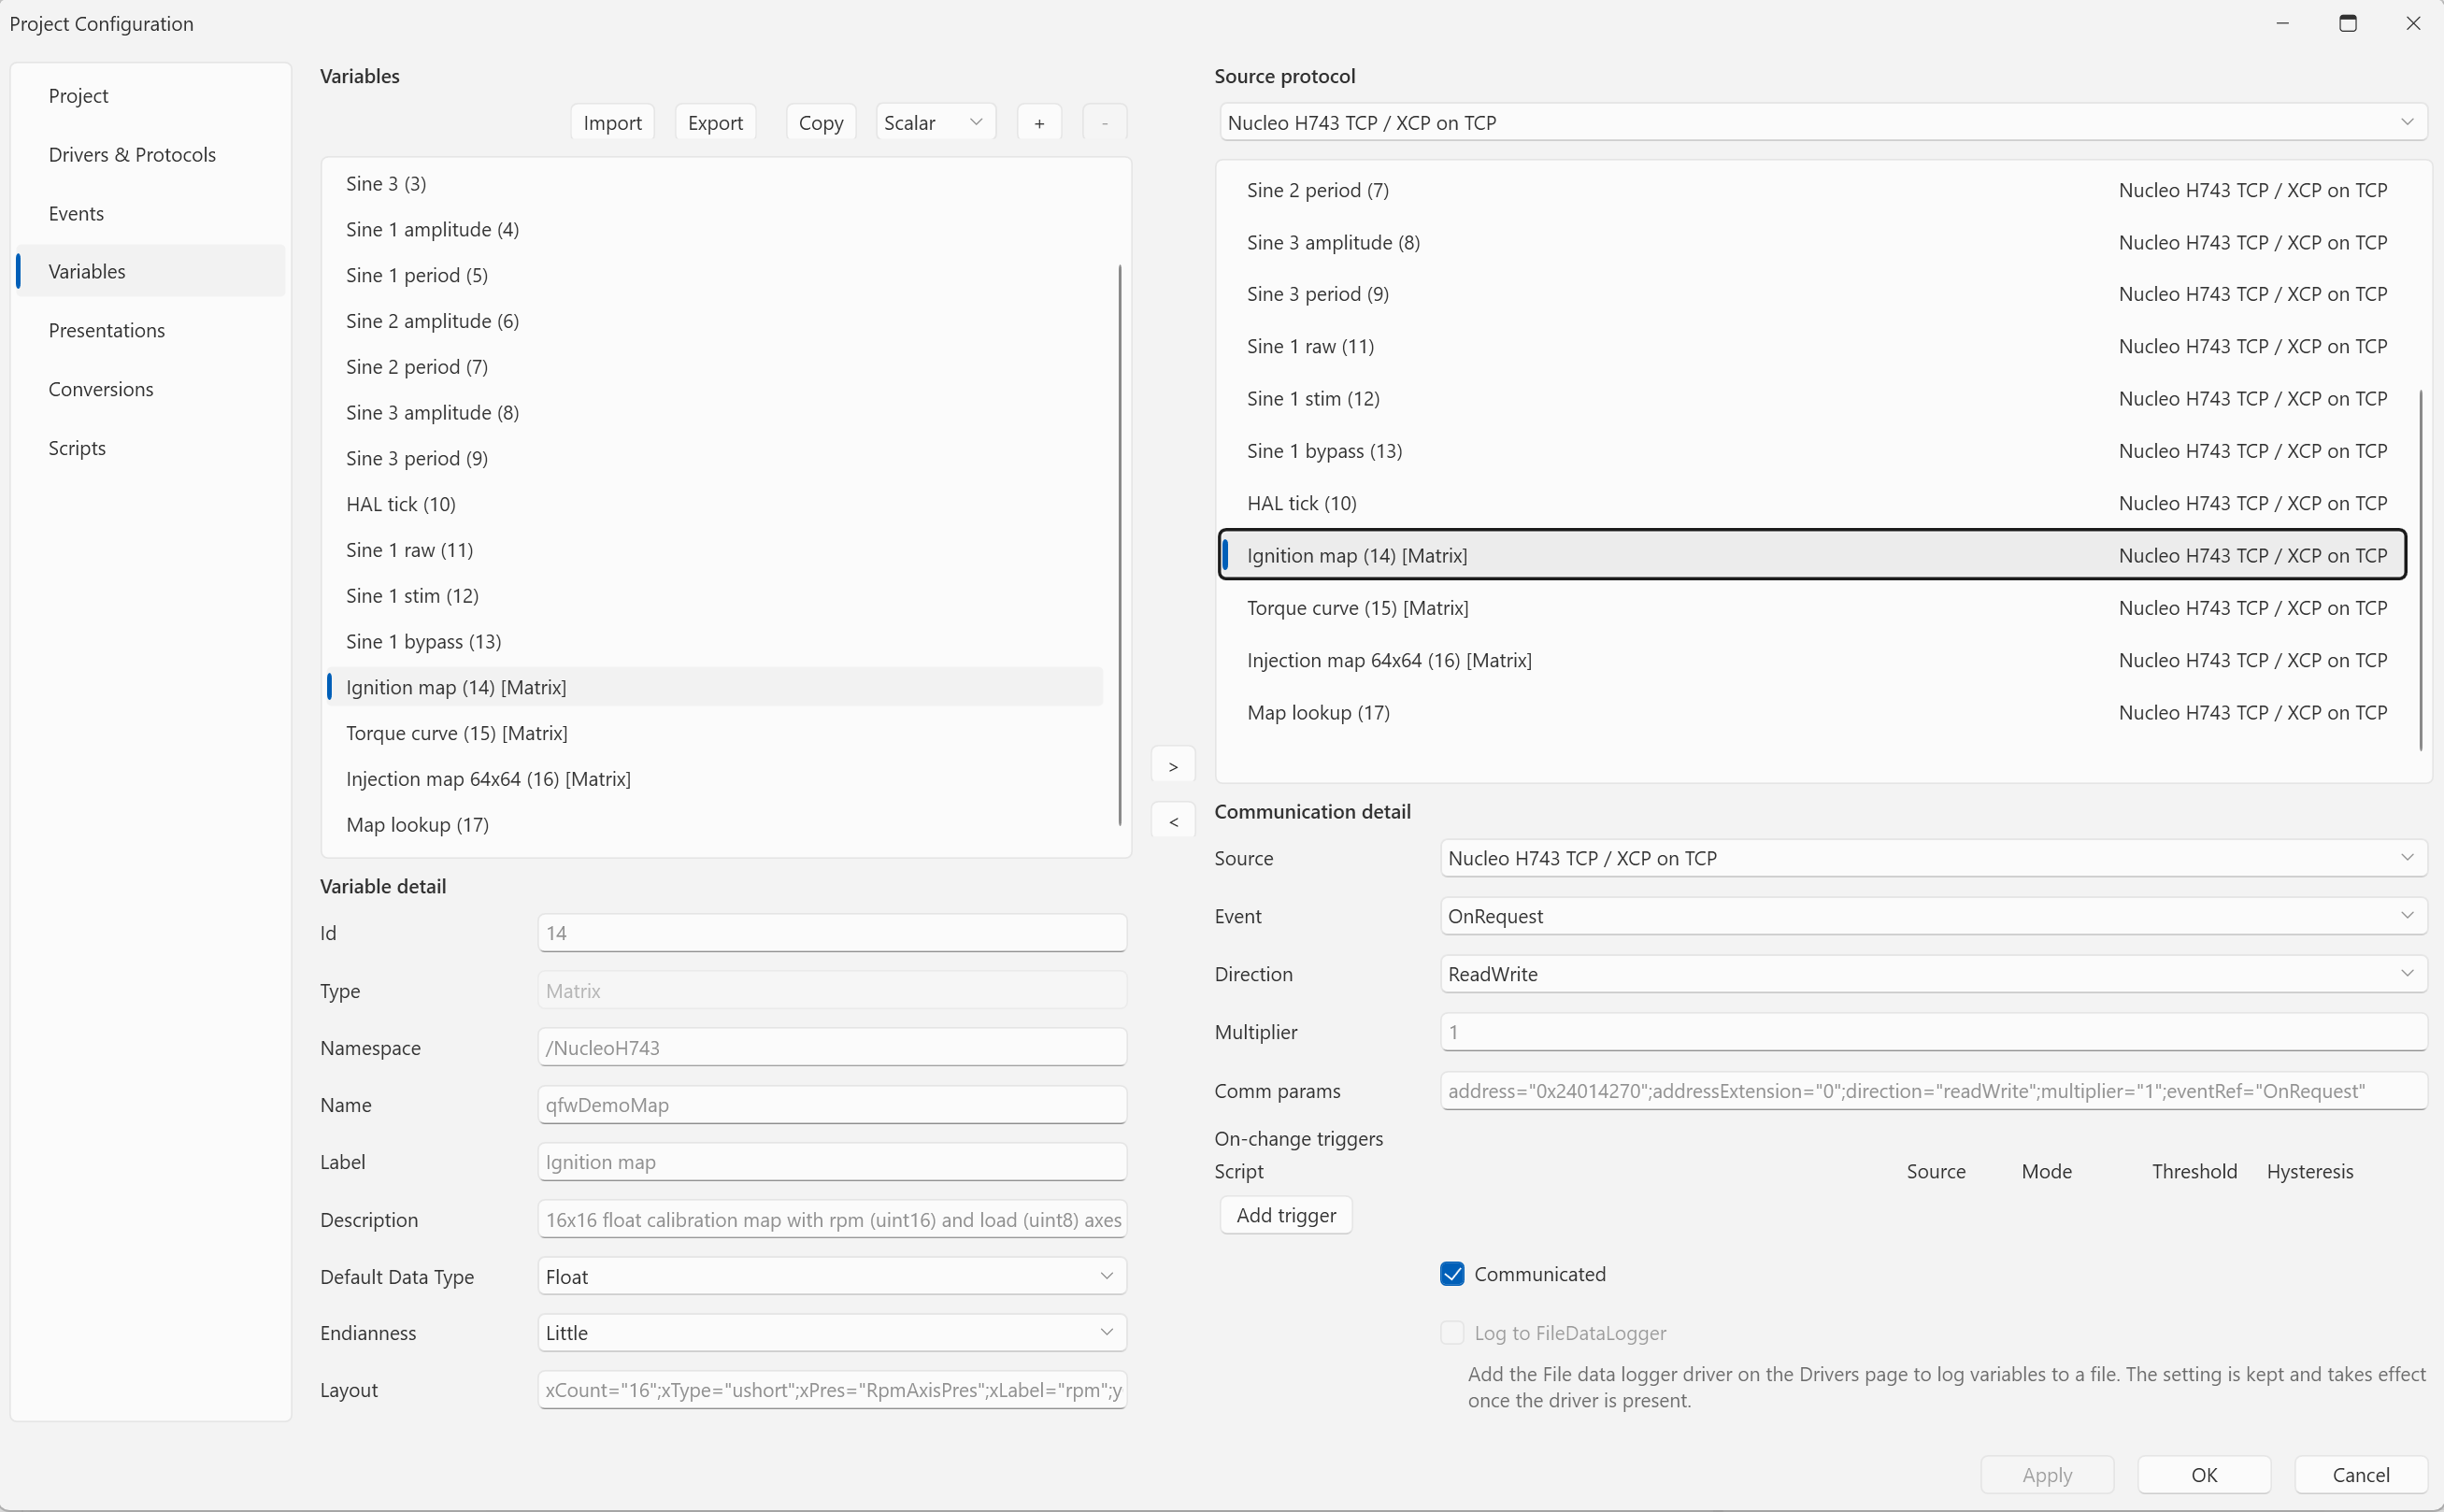2444x1512 pixels.
Task: Go to the Conversions section
Action: (x=151, y=389)
